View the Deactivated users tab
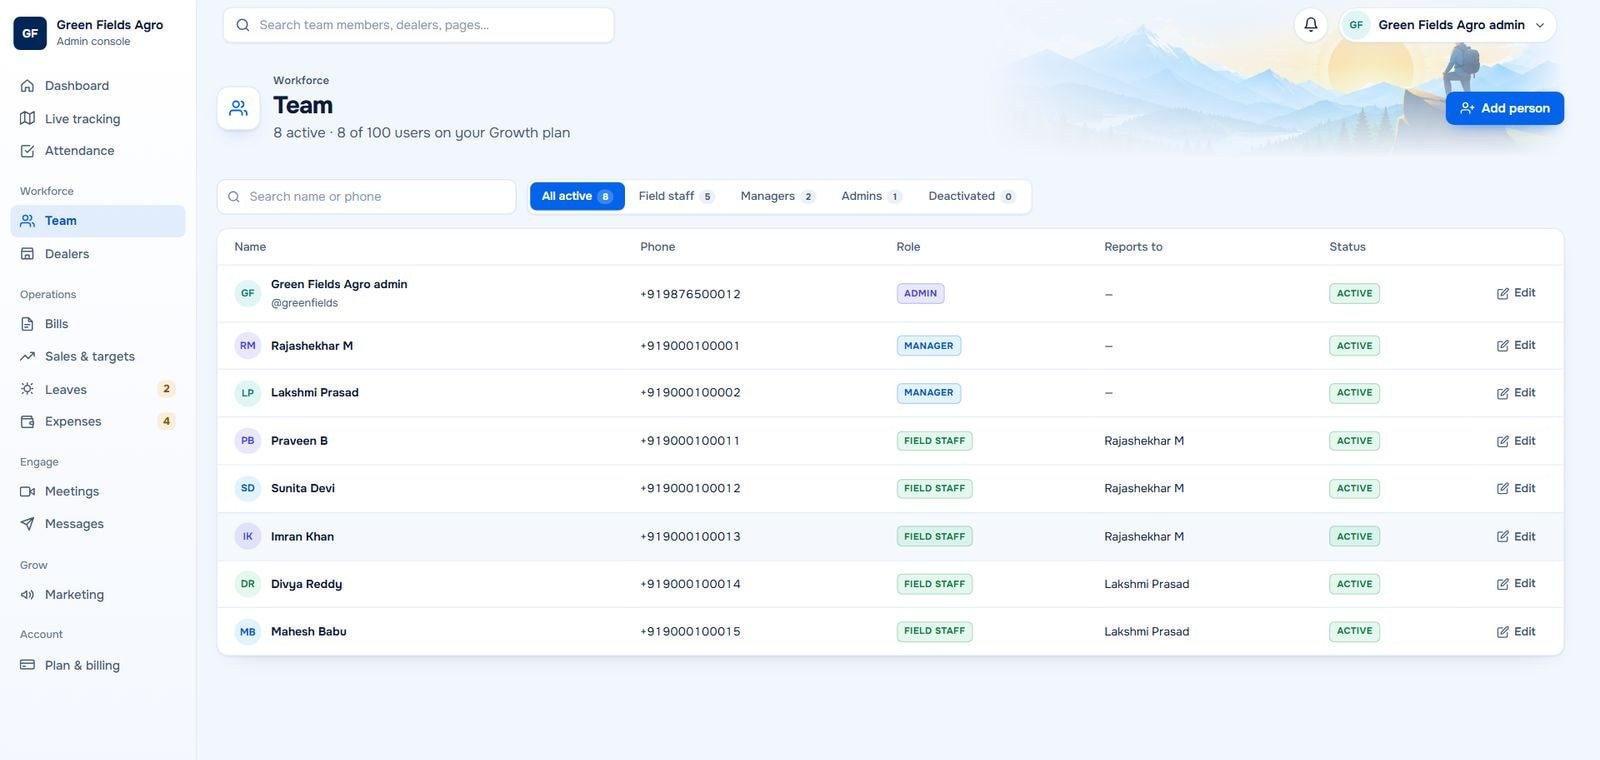 click(x=971, y=196)
